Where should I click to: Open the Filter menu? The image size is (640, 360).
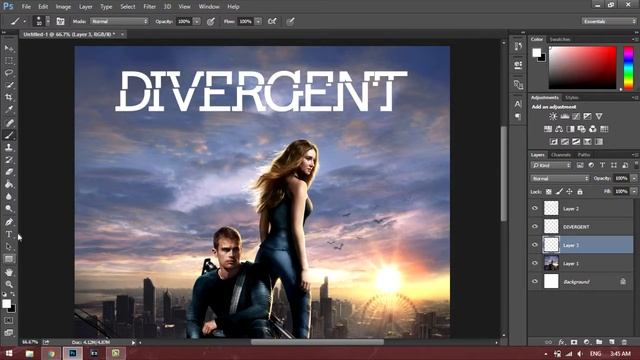149,7
